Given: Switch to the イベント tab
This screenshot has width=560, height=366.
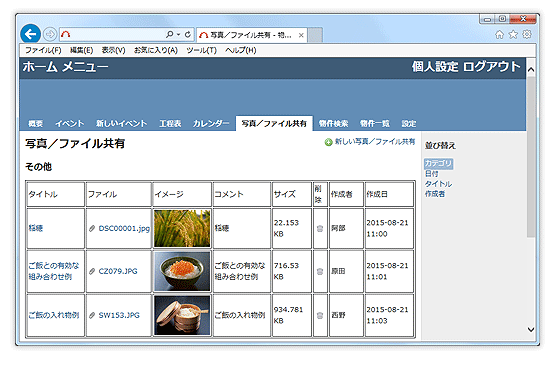Looking at the screenshot, I should (x=70, y=124).
